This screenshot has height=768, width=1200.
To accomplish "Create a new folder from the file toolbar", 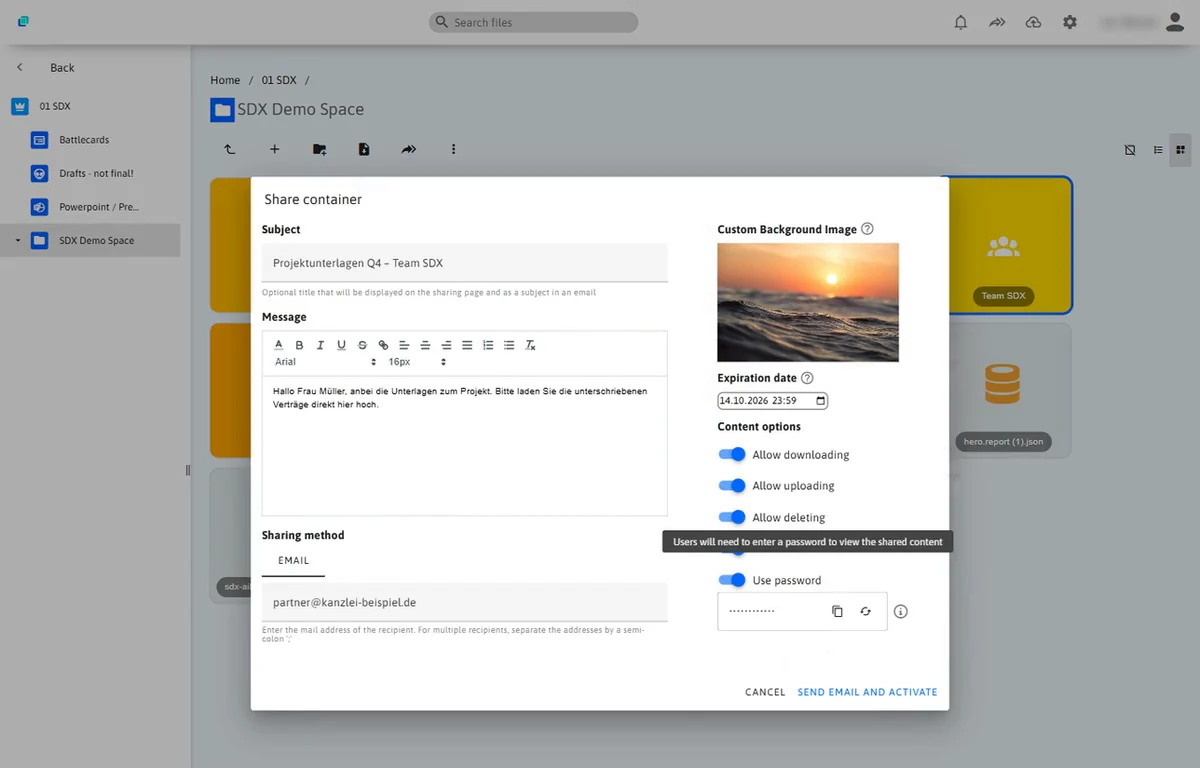I will click(319, 149).
